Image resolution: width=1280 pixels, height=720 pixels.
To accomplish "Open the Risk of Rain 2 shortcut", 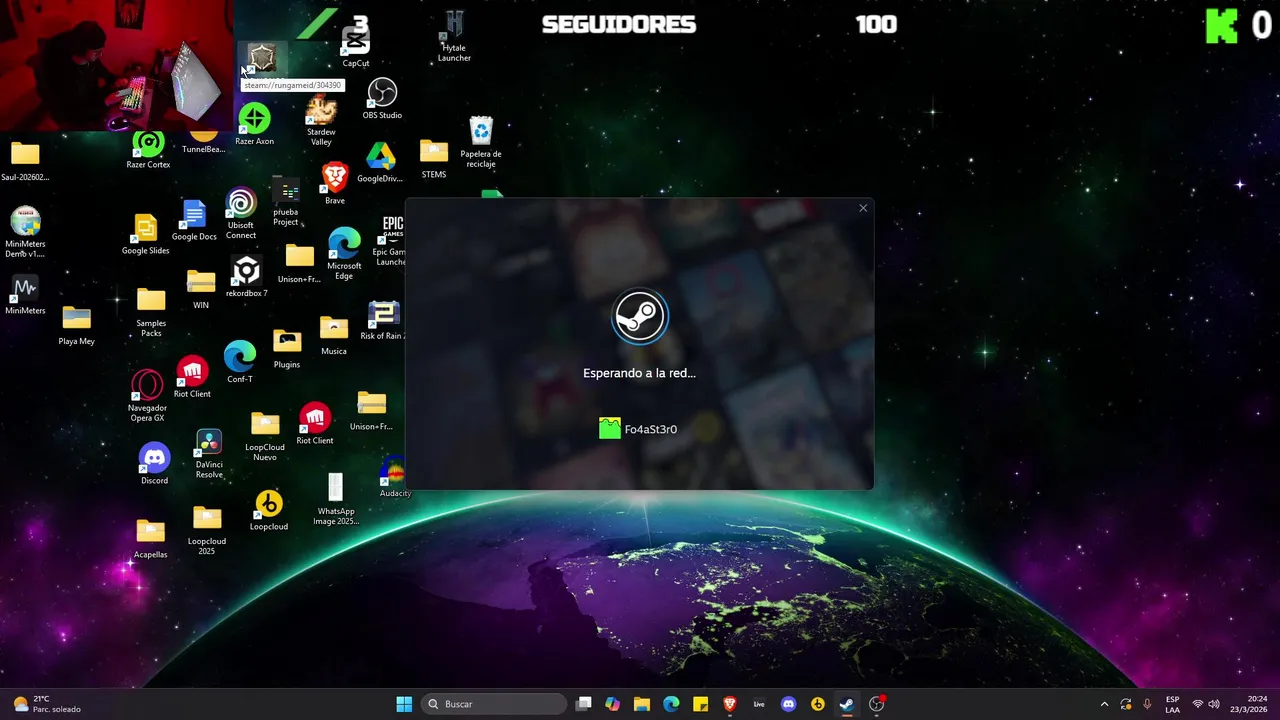I will point(382,321).
